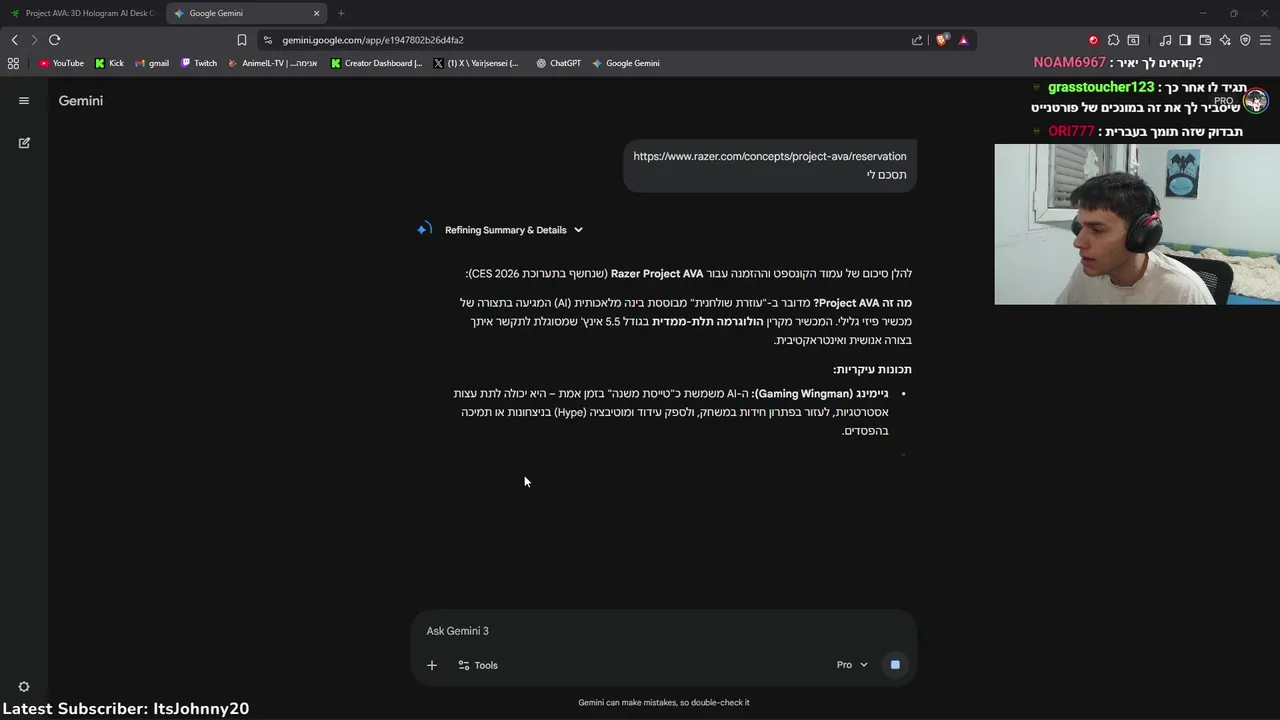Open the gmail bookmark

152,63
